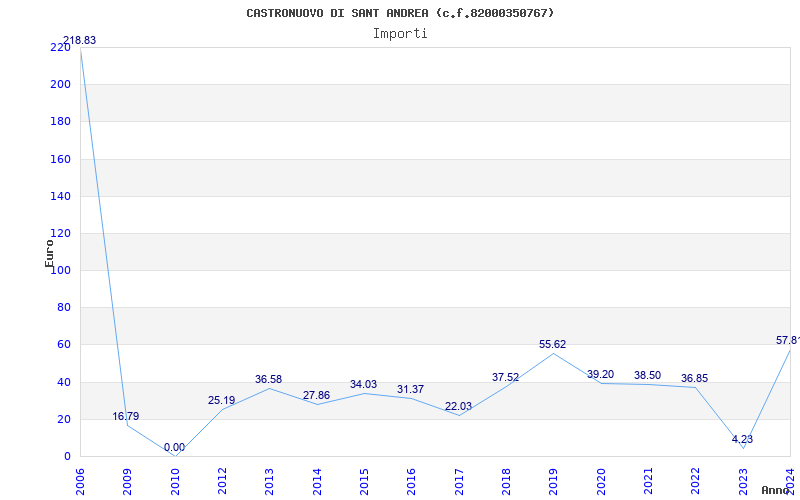This screenshot has height=500, width=800.
Task: Click the 2009 x-axis year label
Action: [128, 482]
